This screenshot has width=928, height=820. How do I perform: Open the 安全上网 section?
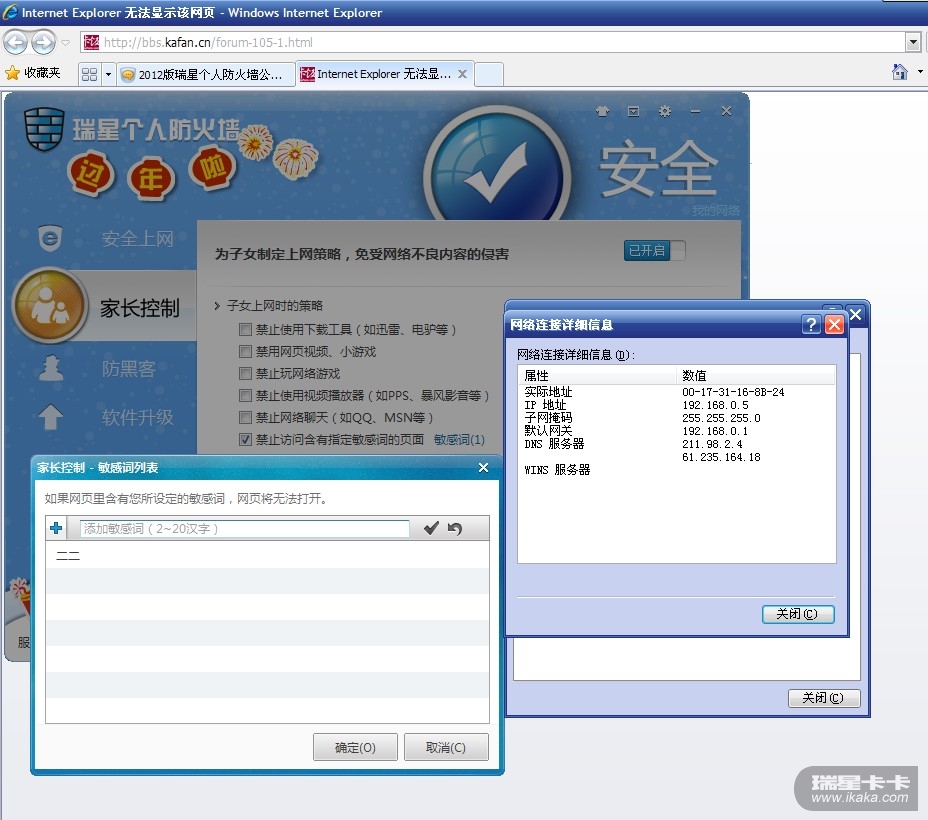pyautogui.click(x=137, y=239)
